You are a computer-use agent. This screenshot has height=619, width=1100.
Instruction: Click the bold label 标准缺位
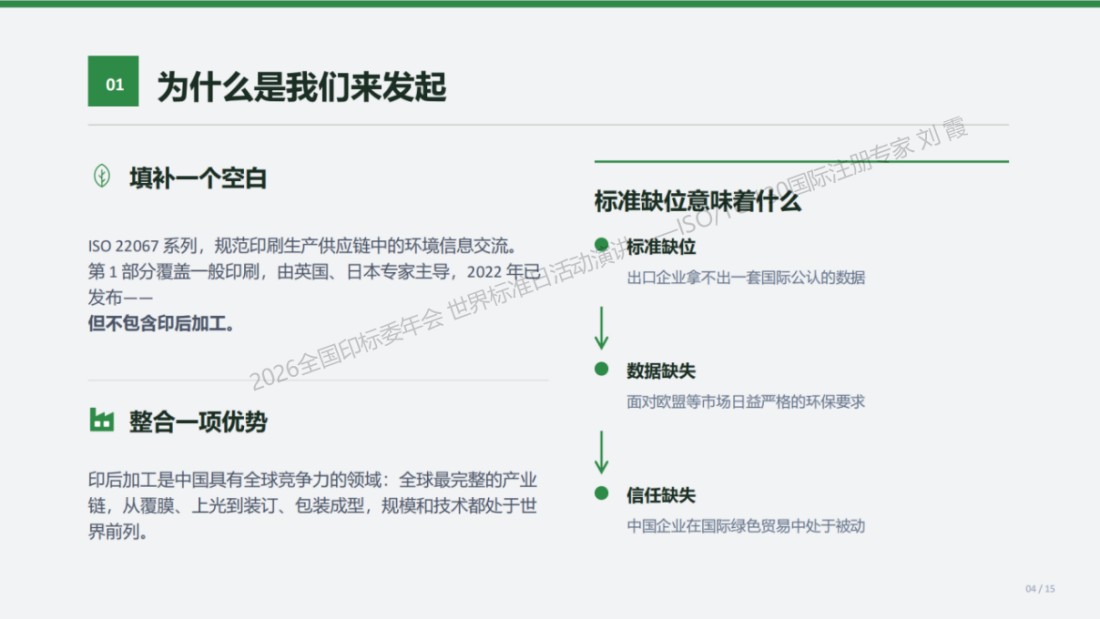tap(661, 247)
